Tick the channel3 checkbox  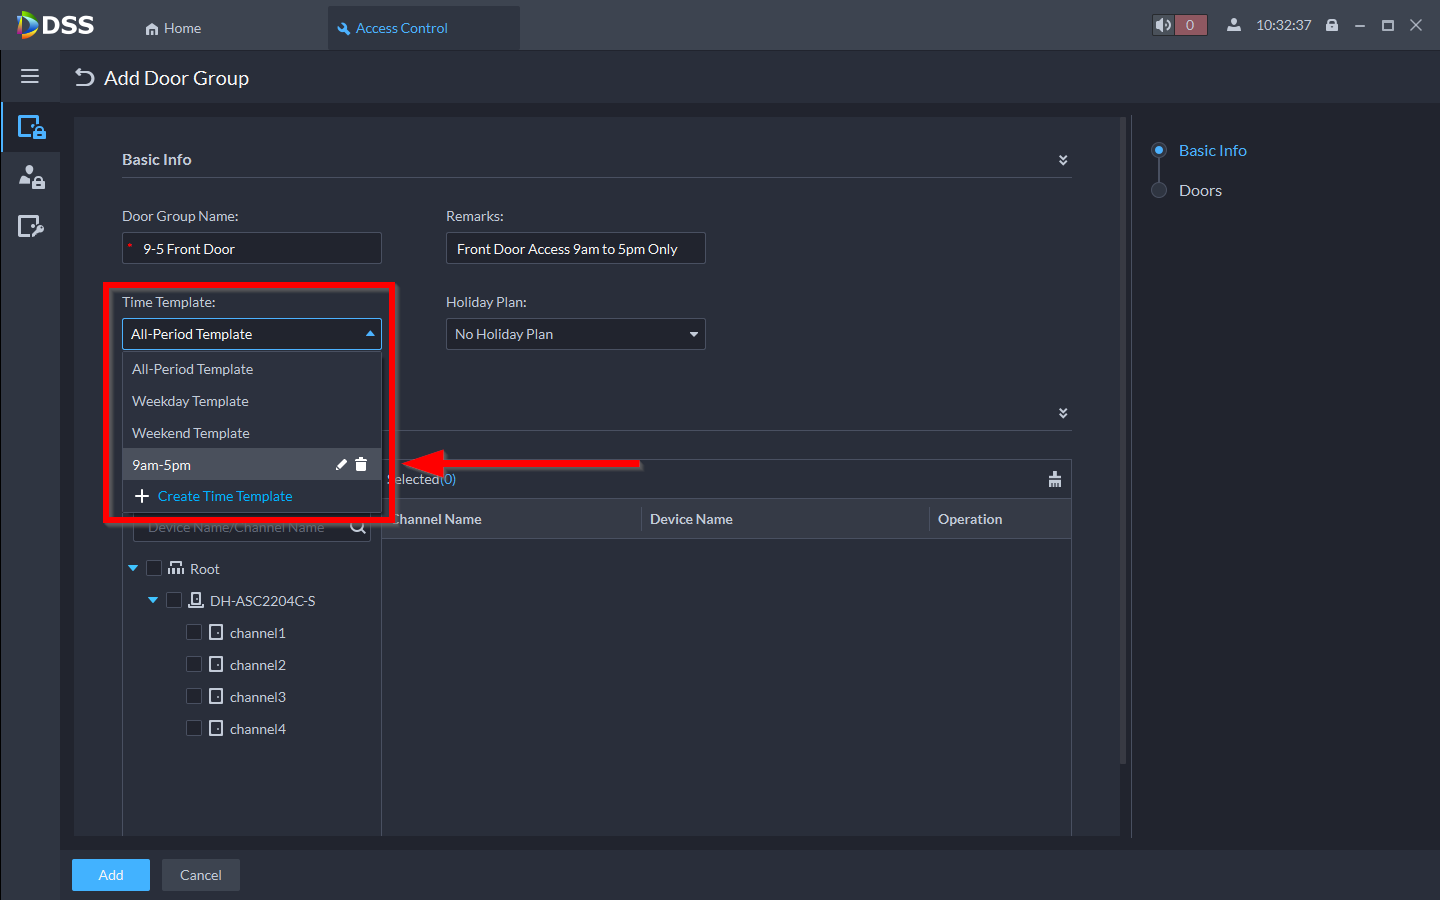[194, 697]
